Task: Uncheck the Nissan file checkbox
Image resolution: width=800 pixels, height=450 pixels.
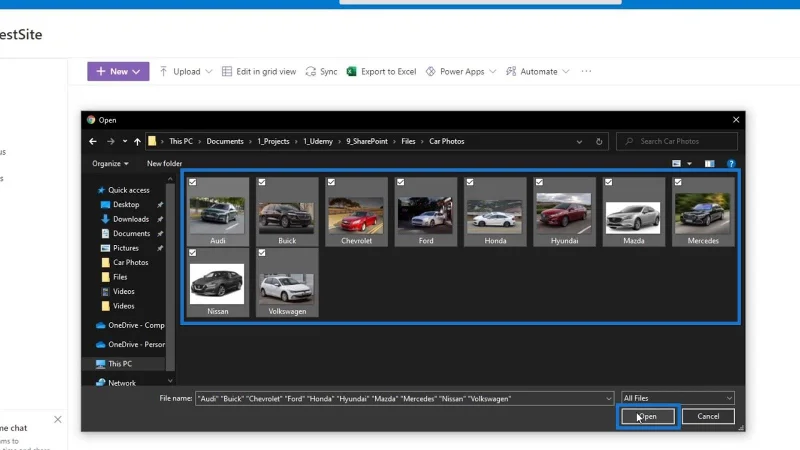Action: click(192, 253)
